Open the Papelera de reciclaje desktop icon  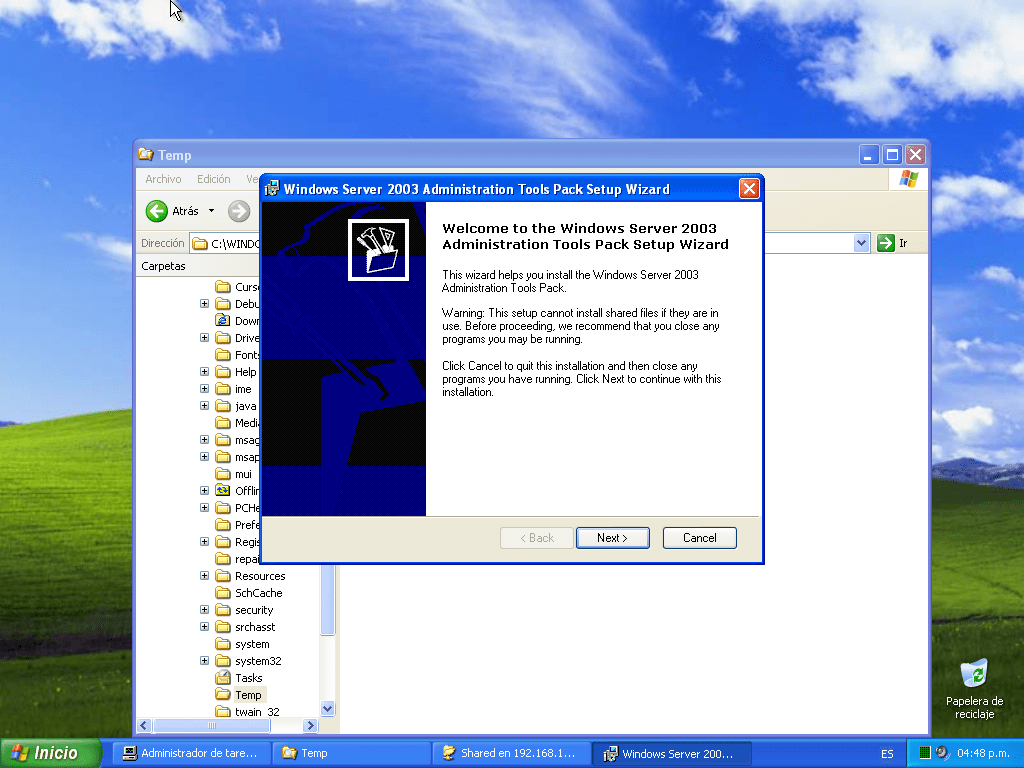[973, 674]
